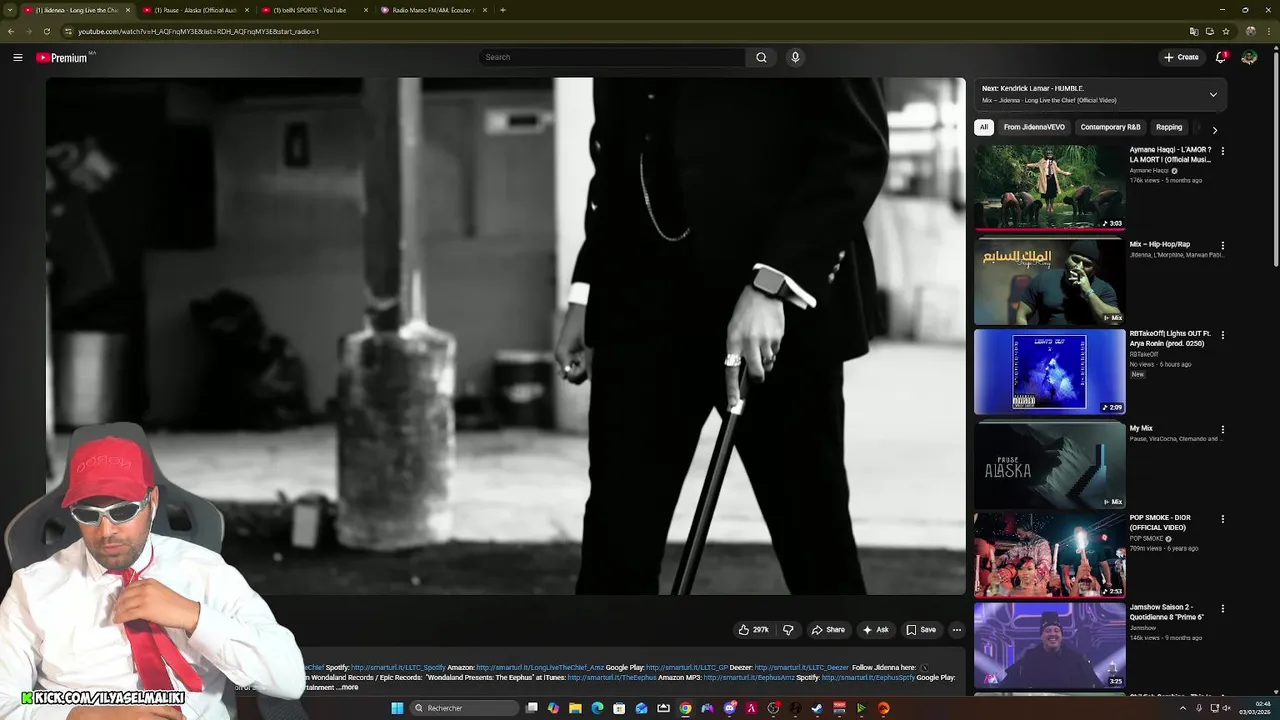Click the page vertical scrollbar

[x=1275, y=160]
